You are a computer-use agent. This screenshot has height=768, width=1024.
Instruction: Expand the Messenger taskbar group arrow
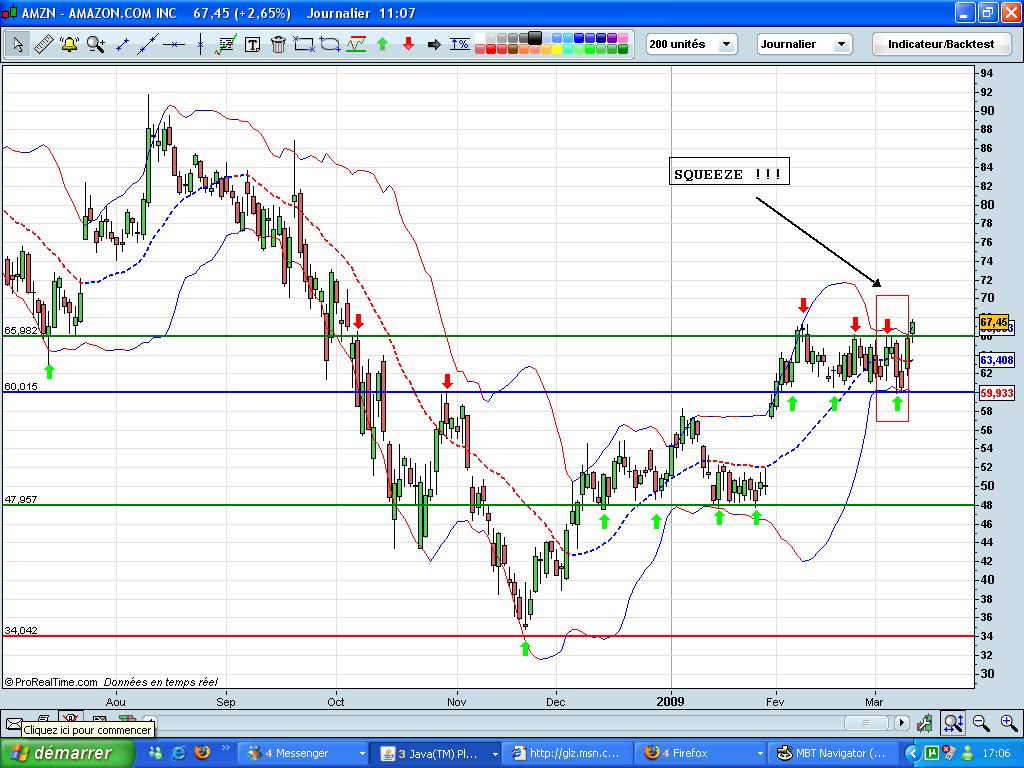362,754
